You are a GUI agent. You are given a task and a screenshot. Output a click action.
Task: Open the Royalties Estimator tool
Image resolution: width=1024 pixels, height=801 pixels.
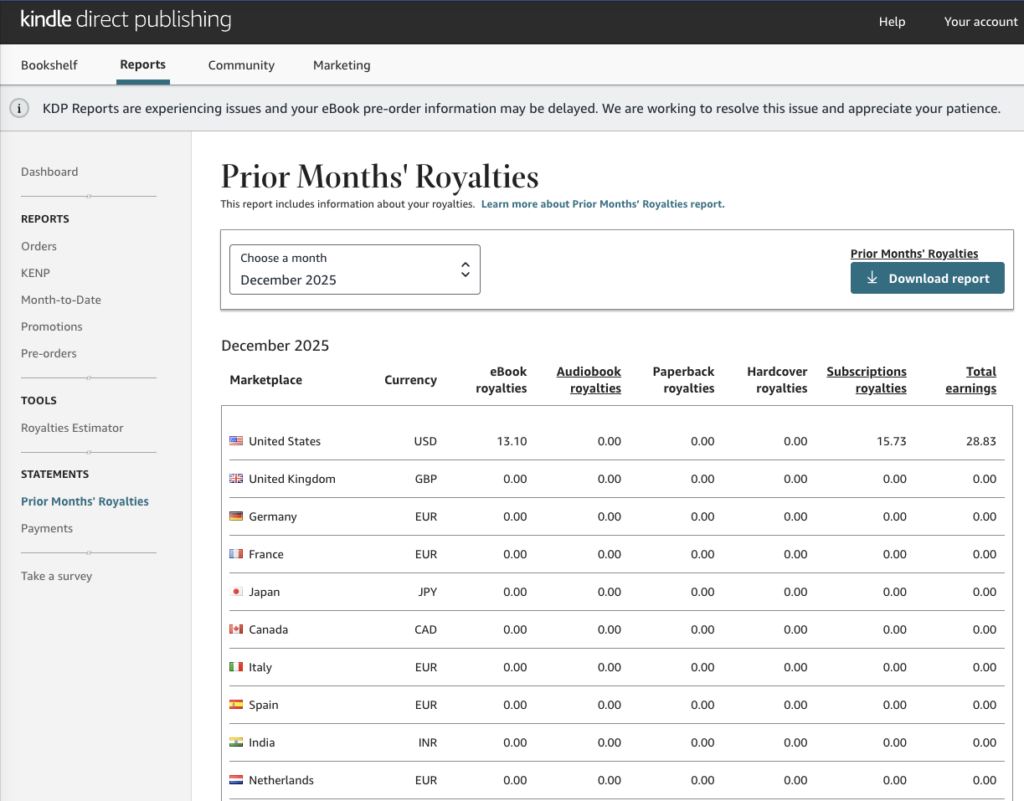click(x=72, y=428)
